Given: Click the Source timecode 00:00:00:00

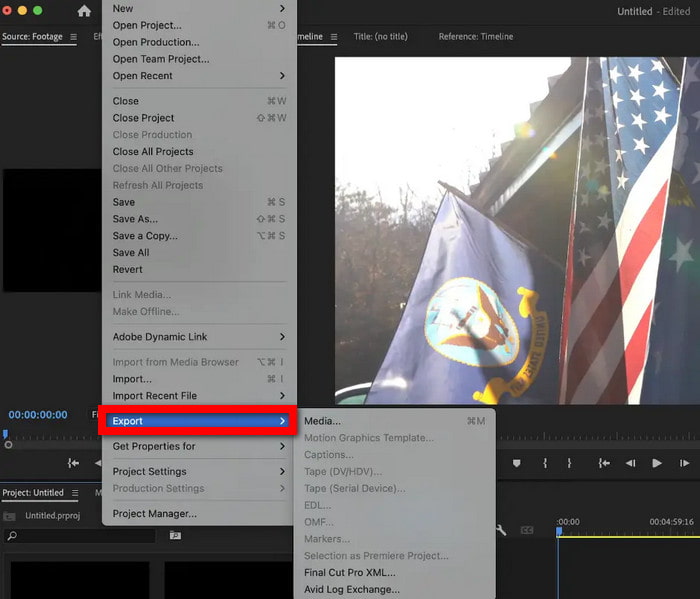Looking at the screenshot, I should (38, 415).
